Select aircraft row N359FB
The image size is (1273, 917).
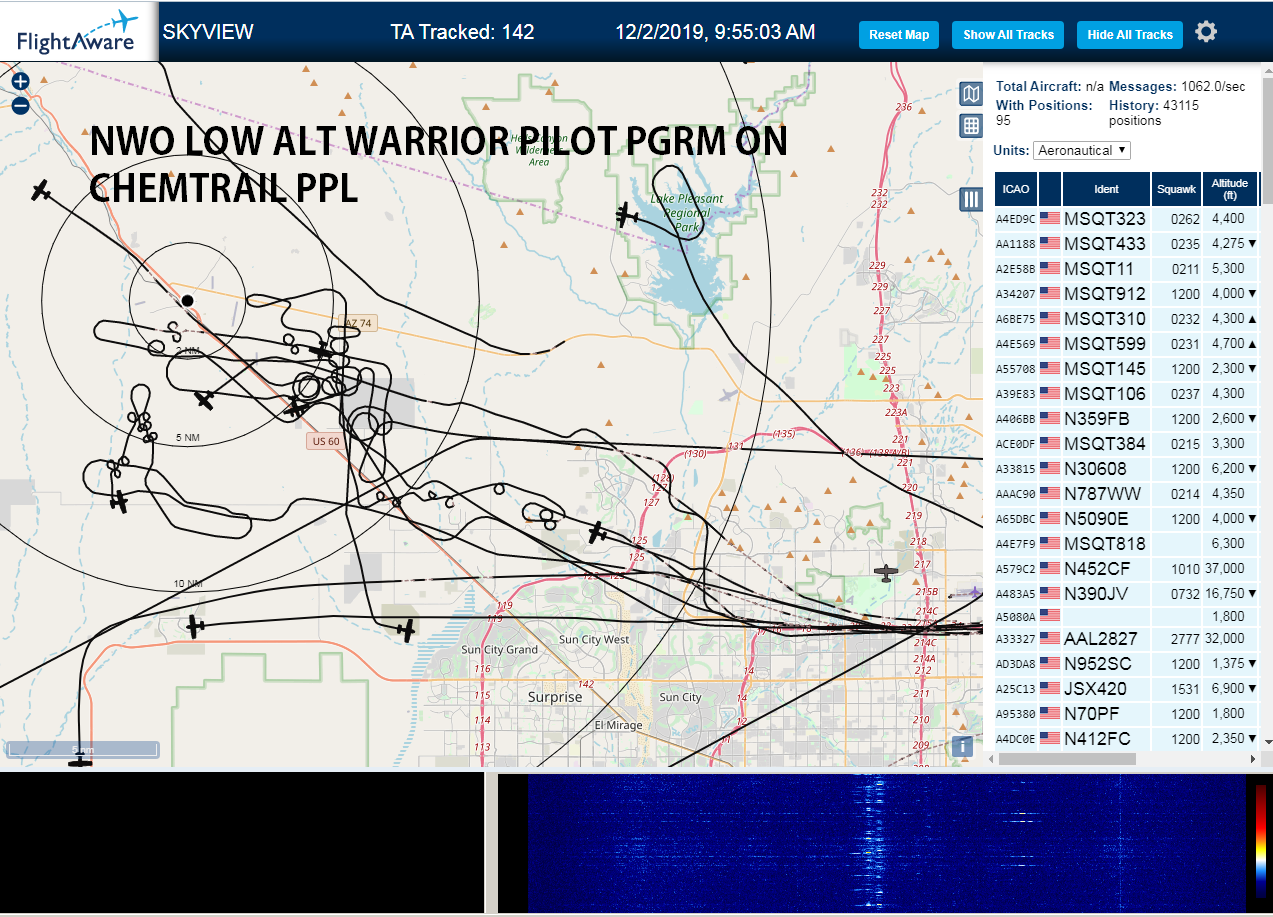tap(1126, 418)
